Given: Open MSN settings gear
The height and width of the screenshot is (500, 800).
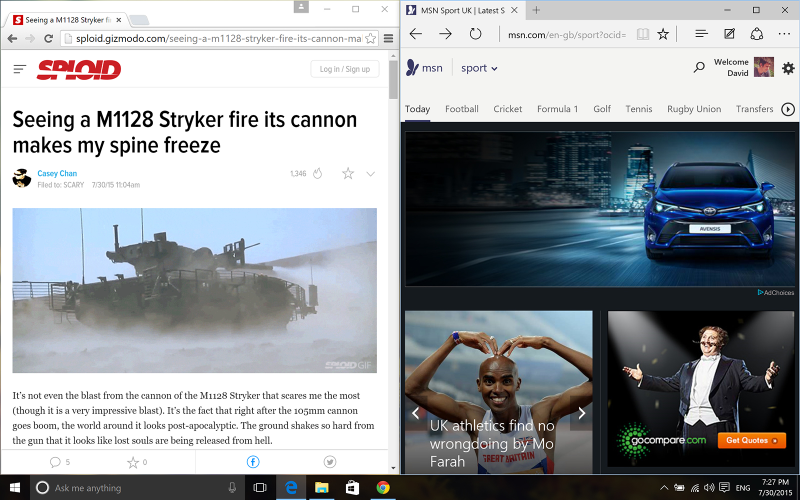Looking at the screenshot, I should 788,68.
